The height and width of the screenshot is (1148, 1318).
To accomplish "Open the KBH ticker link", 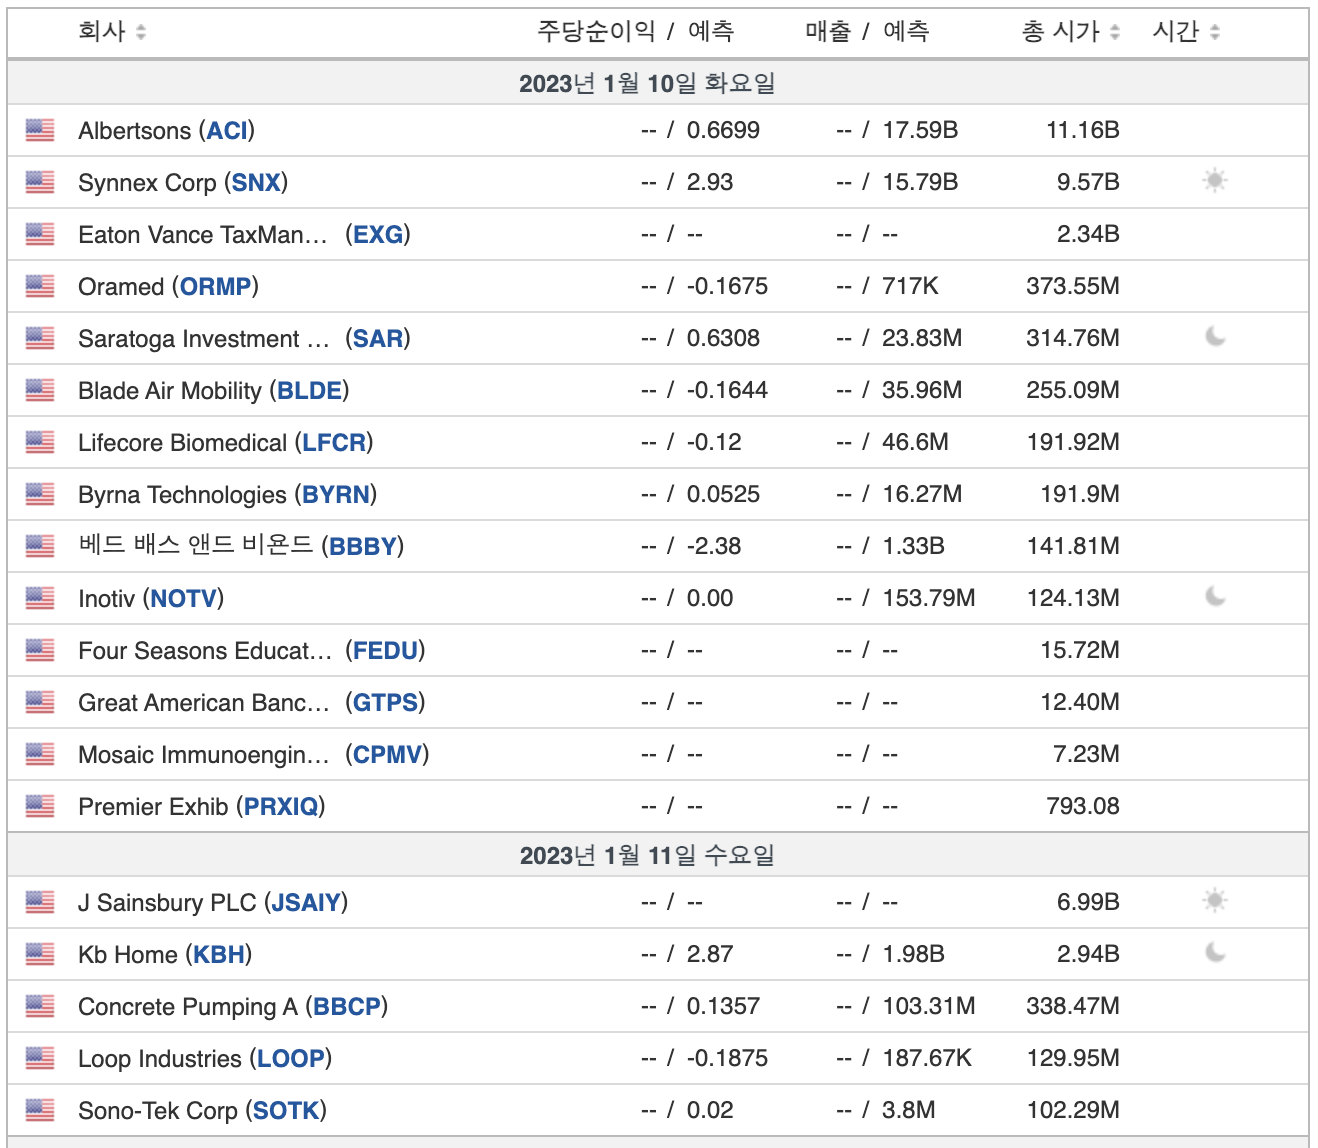I will (x=219, y=955).
